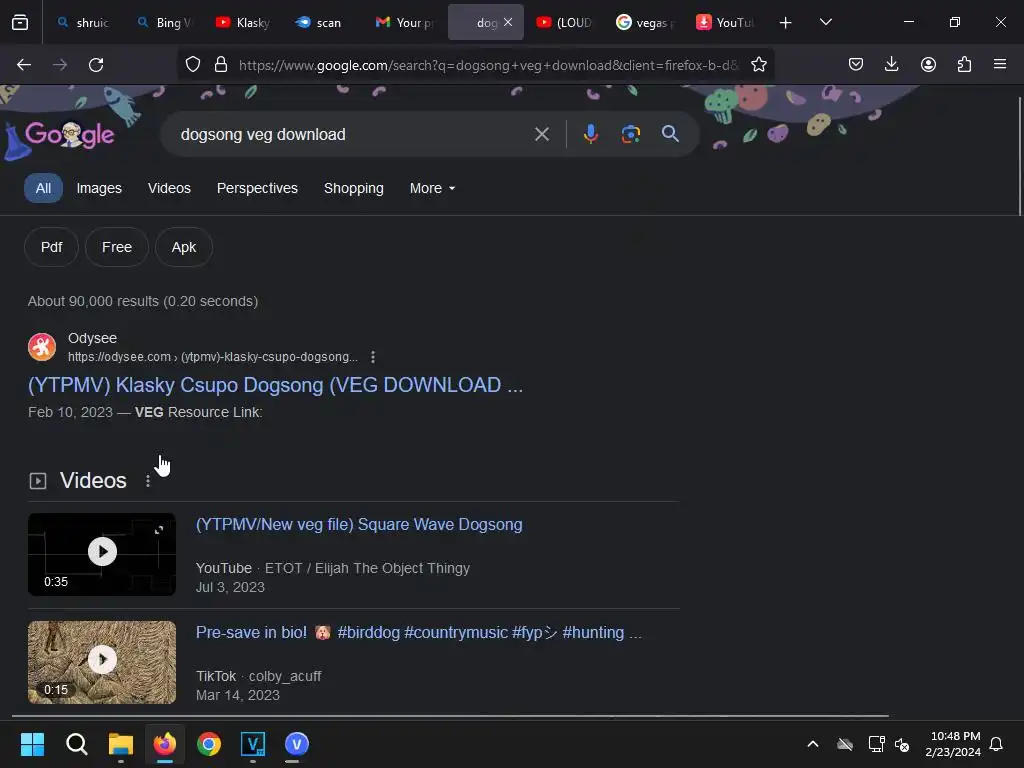The width and height of the screenshot is (1024, 768).
Task: Focus the Firefox address bar URL
Action: (488, 65)
